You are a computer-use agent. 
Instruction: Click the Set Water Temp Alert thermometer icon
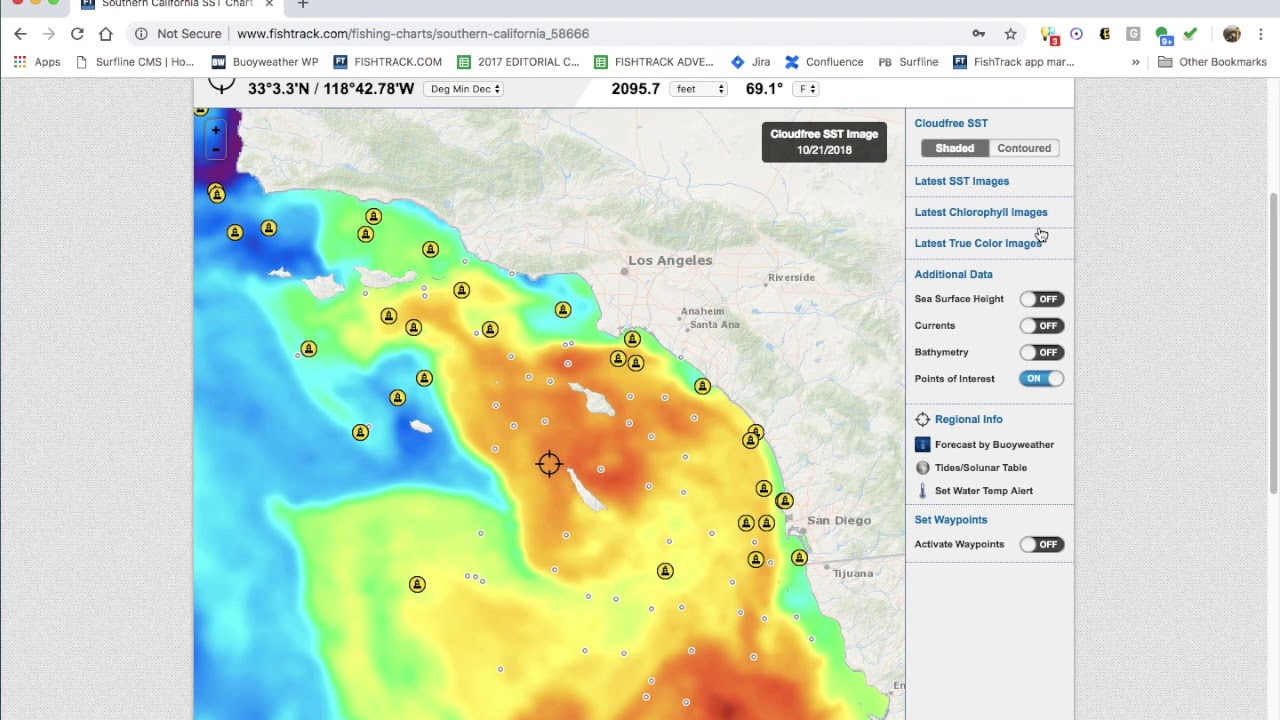coord(923,491)
